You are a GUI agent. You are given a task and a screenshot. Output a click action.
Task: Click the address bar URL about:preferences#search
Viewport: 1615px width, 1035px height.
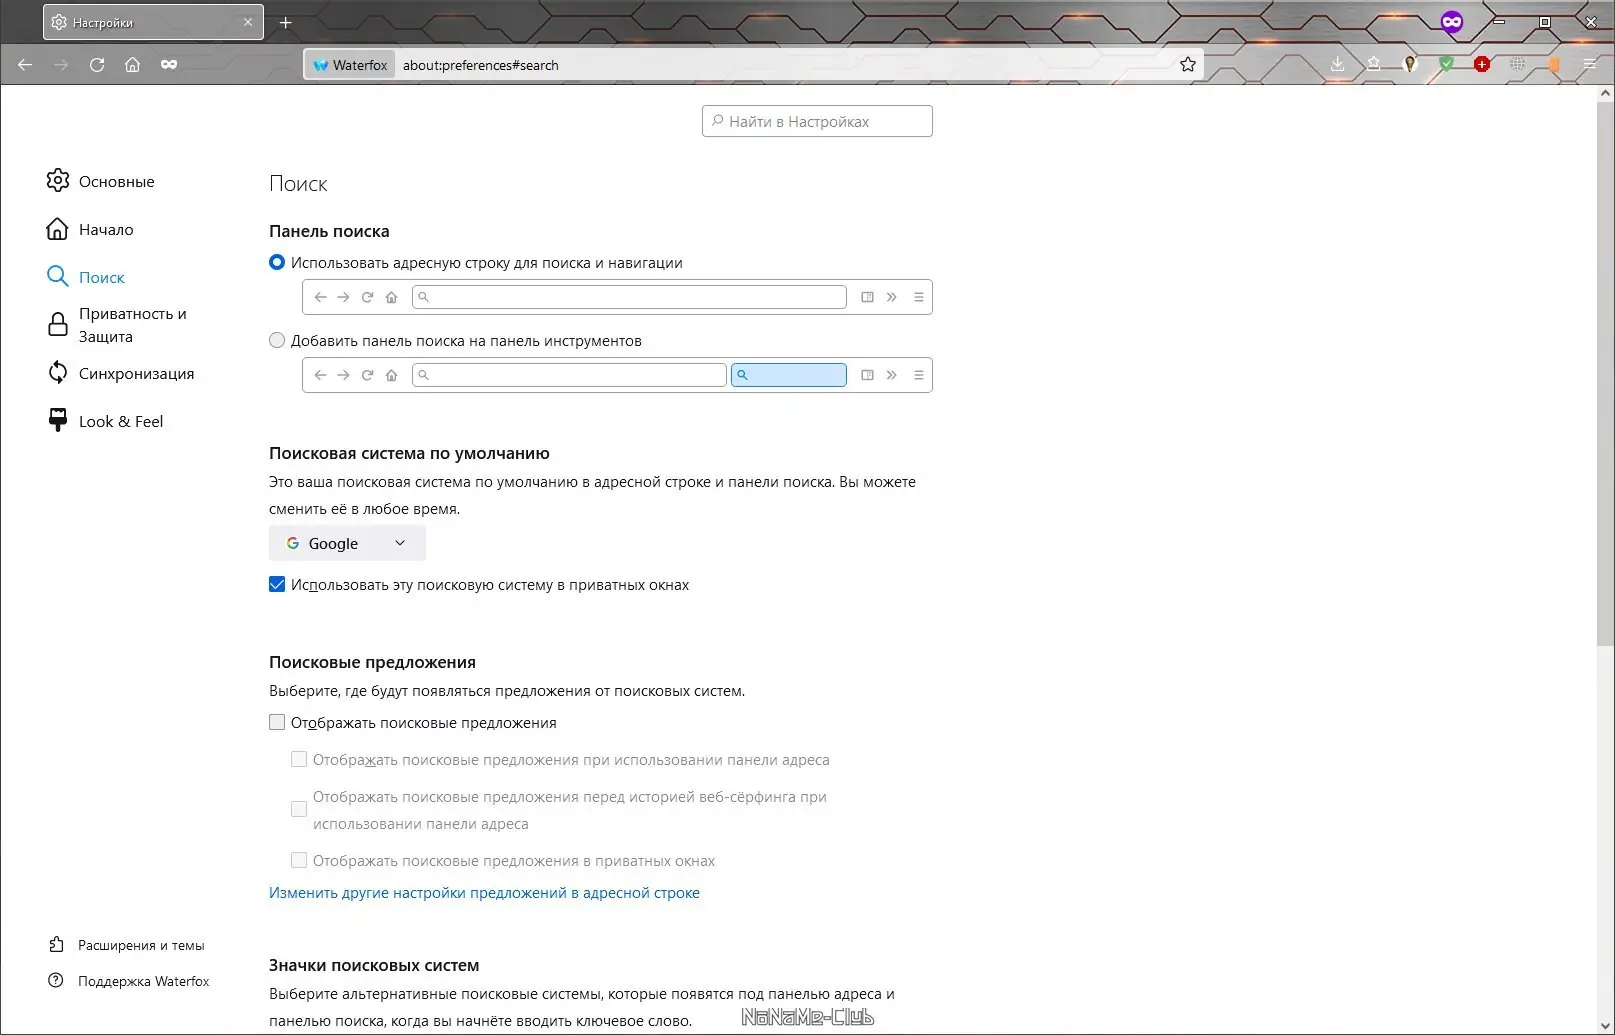click(x=481, y=65)
